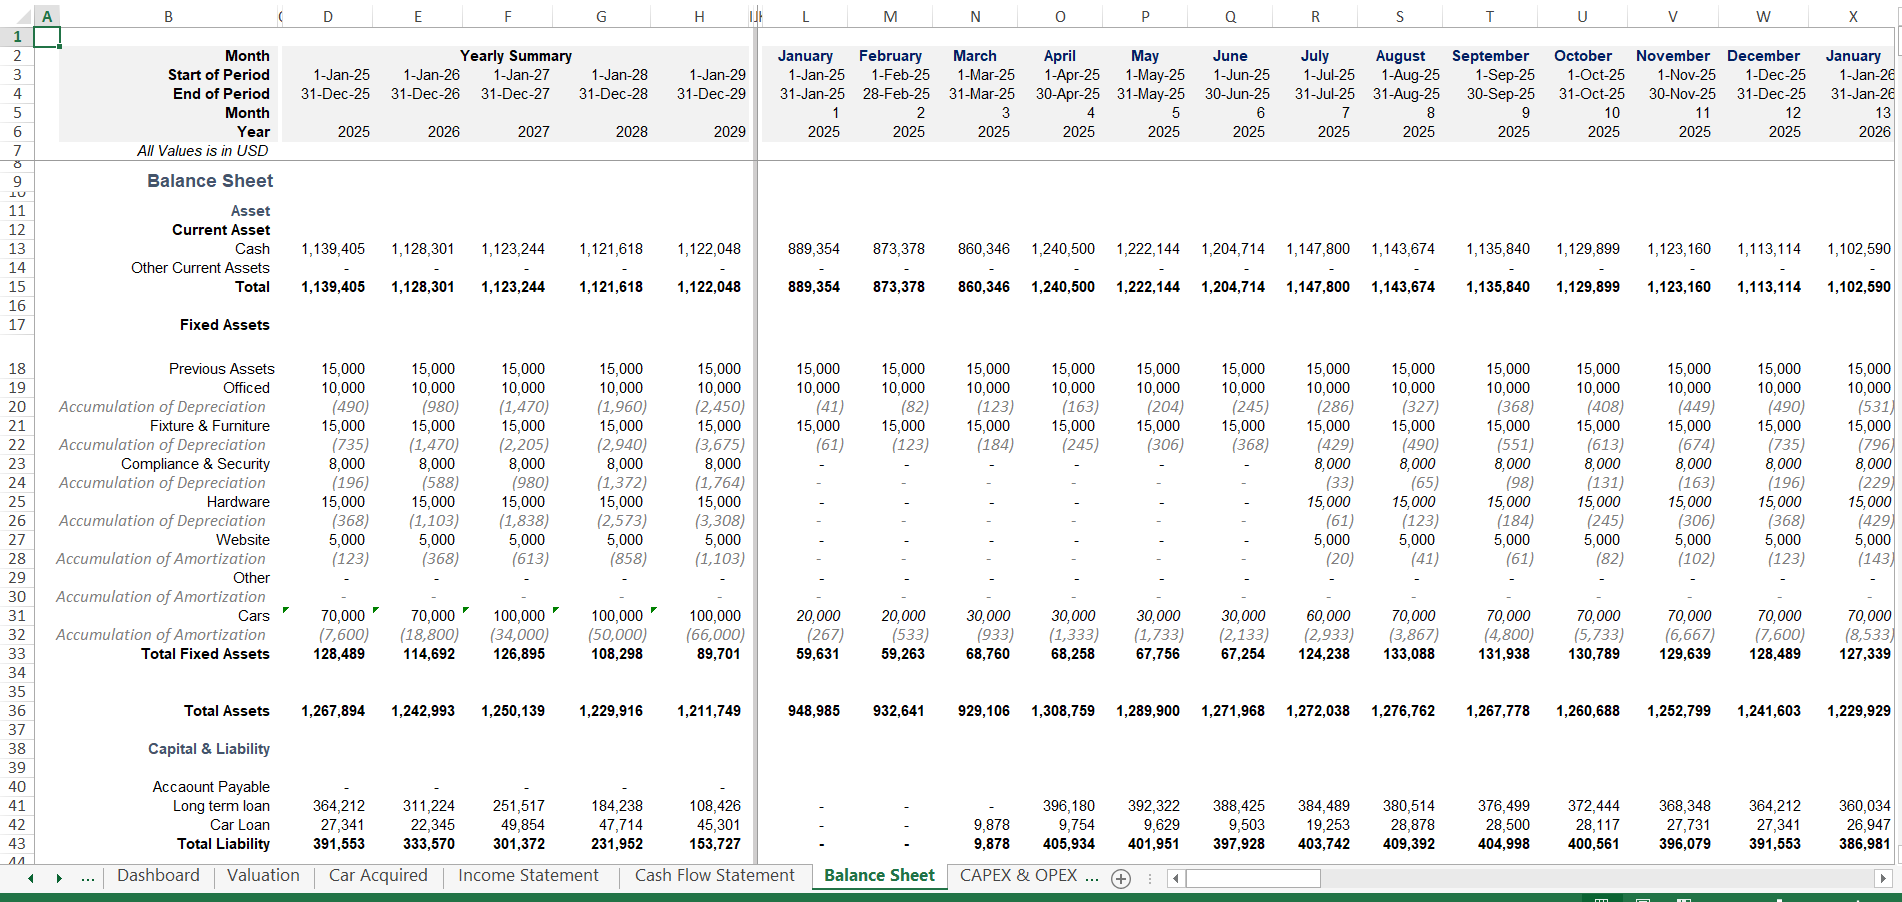Select column X header
1902x902 pixels.
[1853, 16]
